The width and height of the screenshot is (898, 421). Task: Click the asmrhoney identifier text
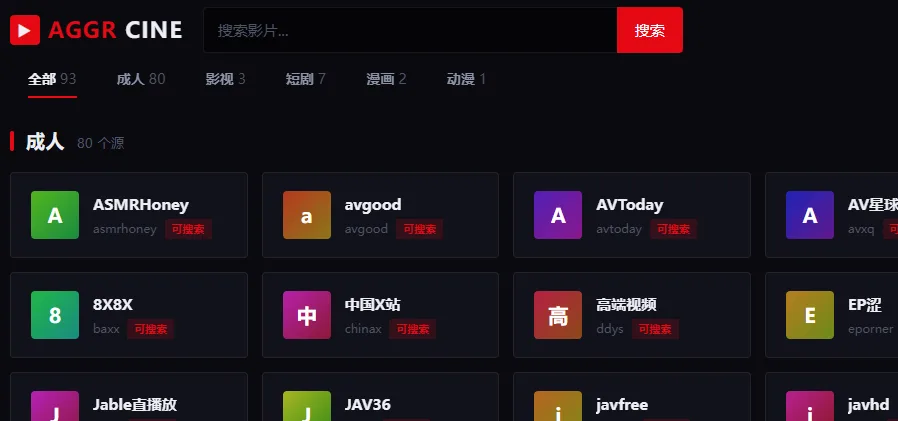pyautogui.click(x=125, y=229)
